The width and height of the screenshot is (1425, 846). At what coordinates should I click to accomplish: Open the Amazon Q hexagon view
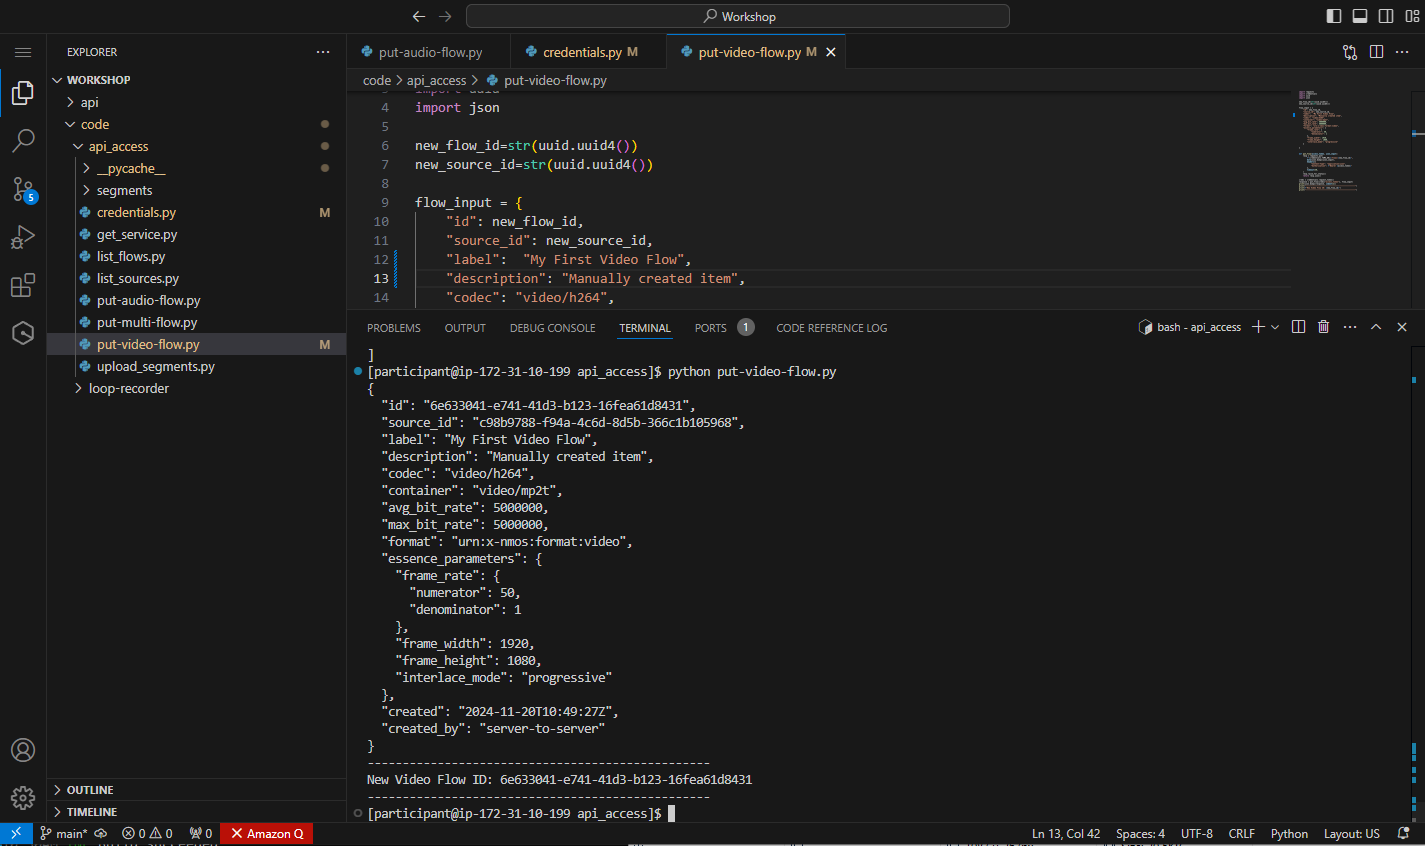(23, 333)
